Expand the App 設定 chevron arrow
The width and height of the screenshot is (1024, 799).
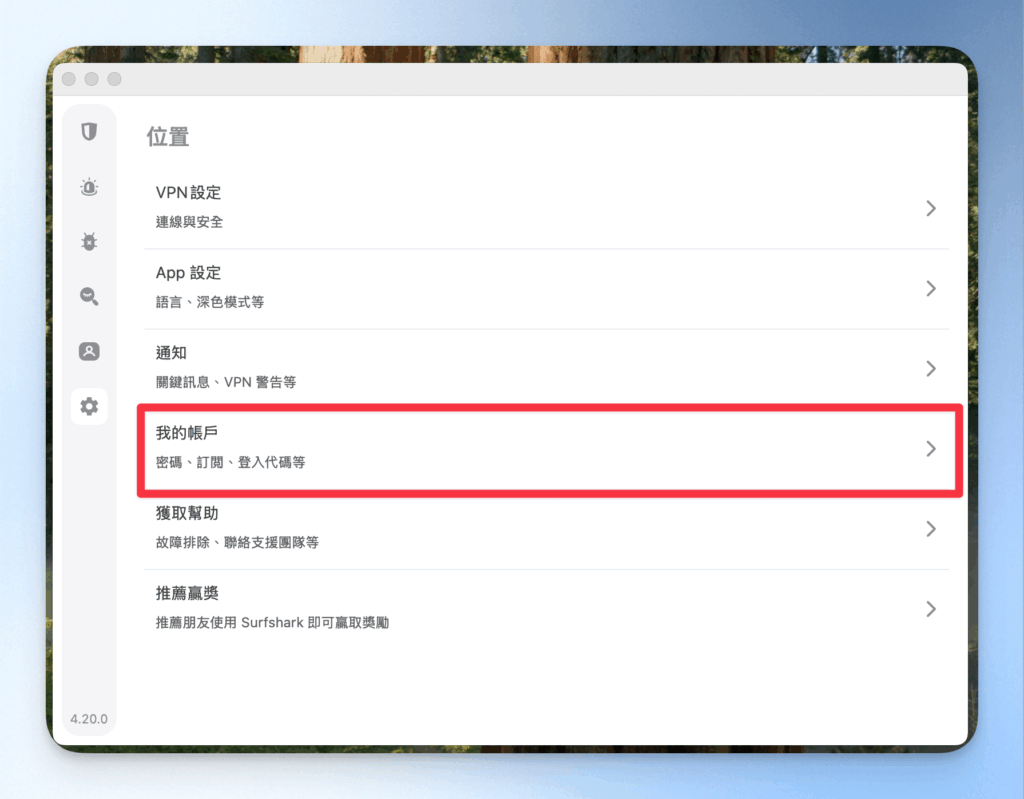931,289
